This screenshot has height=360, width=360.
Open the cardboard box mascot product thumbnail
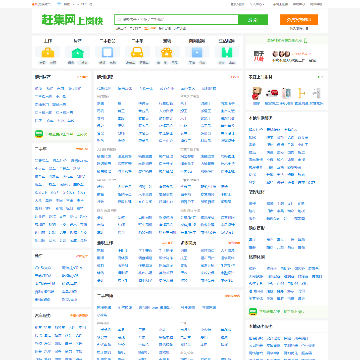(256, 94)
